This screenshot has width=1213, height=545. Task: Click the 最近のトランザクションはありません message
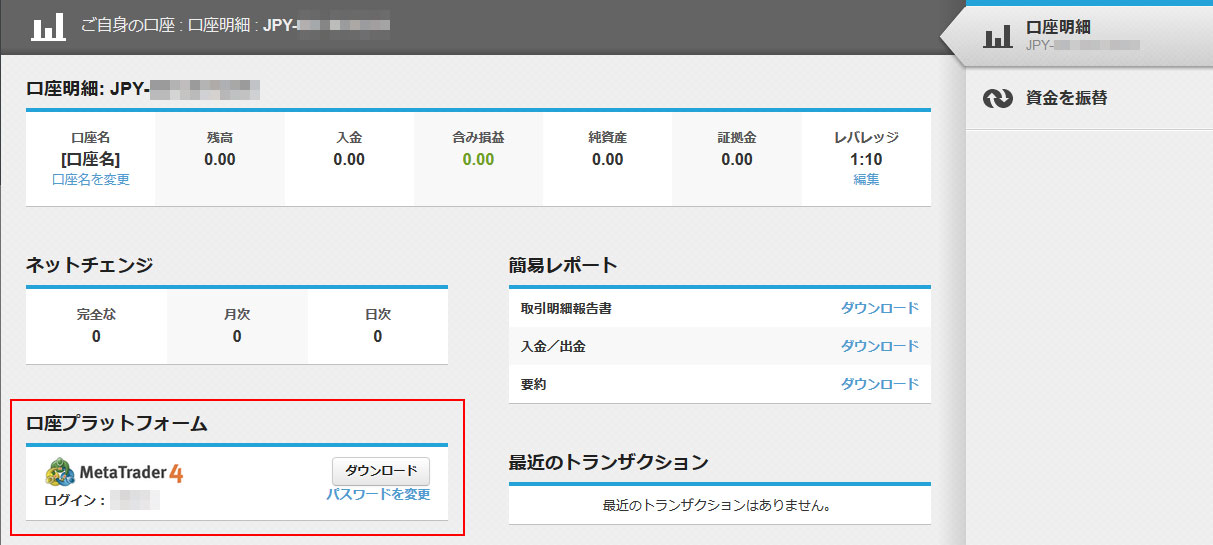(x=718, y=505)
